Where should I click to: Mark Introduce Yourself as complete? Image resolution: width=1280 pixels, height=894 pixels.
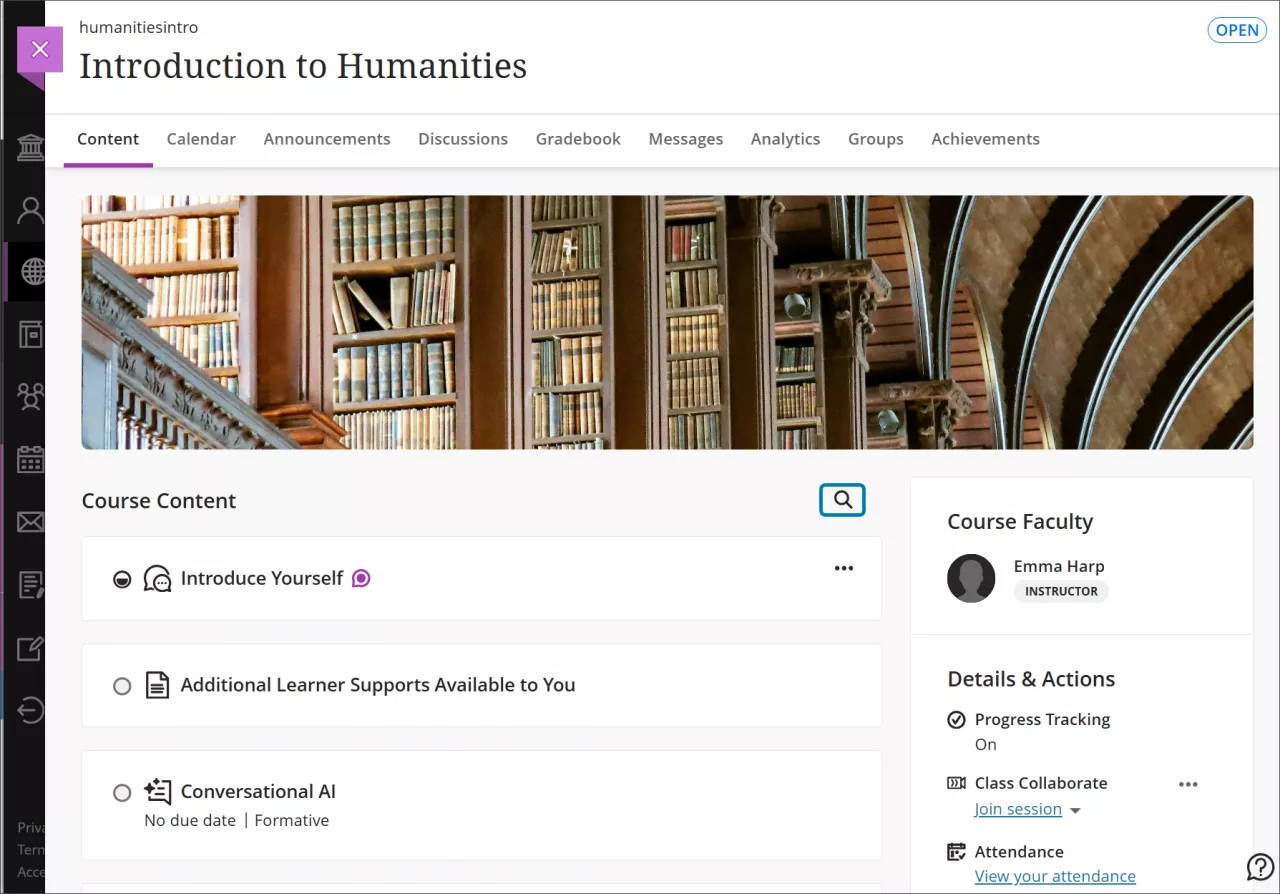tap(122, 578)
